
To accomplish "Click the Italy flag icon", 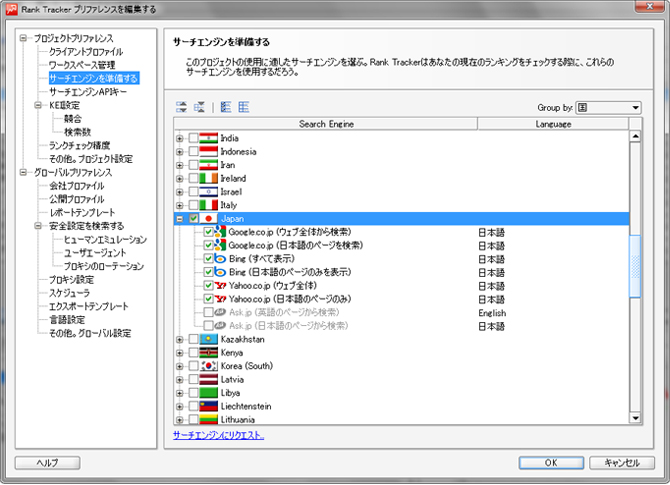I will click(x=209, y=205).
